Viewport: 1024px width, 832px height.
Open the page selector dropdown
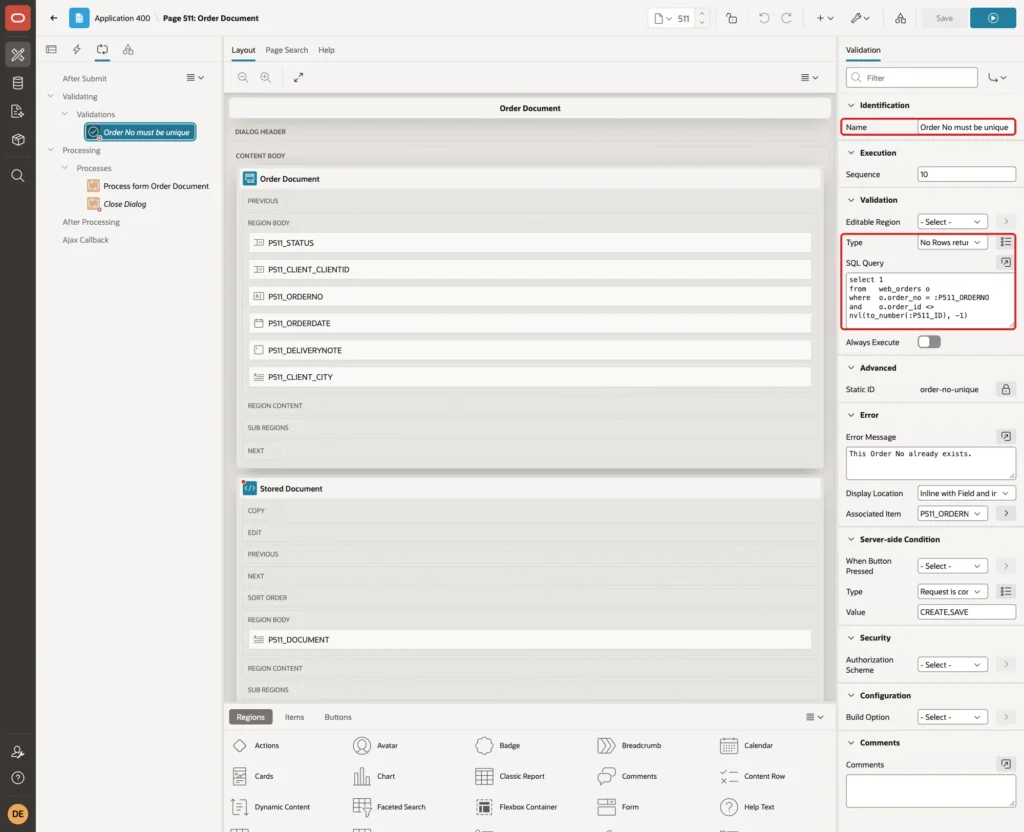pos(663,18)
